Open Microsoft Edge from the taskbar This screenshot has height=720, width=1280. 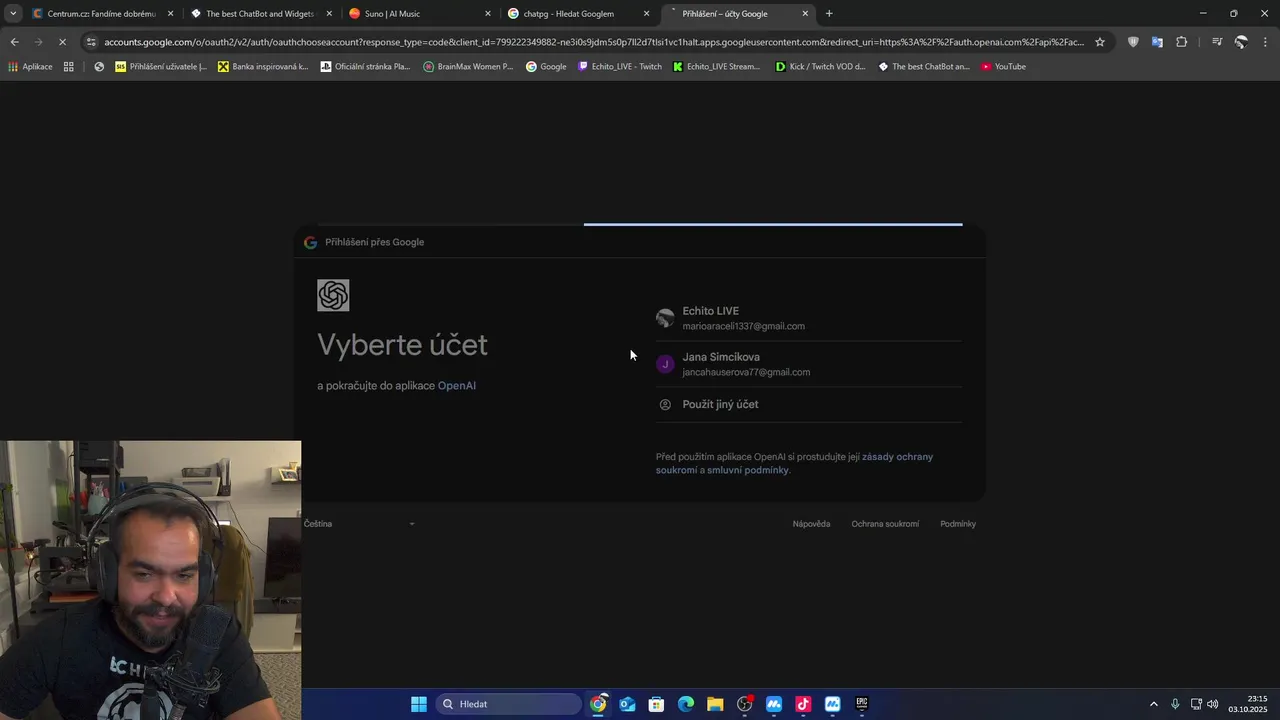pos(686,704)
